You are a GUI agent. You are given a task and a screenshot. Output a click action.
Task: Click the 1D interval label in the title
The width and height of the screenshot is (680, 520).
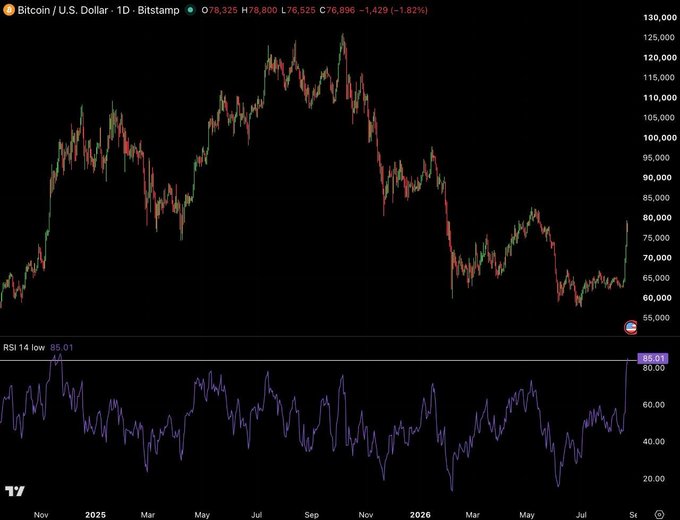click(123, 10)
